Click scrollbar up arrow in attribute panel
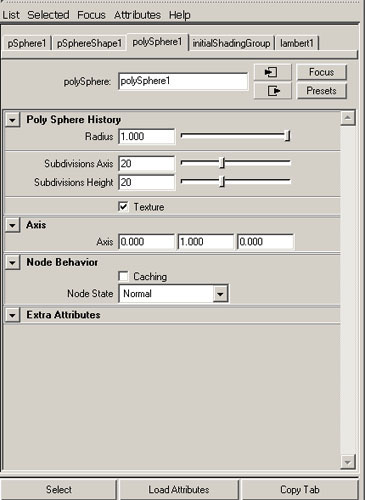Image resolution: width=365 pixels, height=500 pixels. click(x=348, y=118)
